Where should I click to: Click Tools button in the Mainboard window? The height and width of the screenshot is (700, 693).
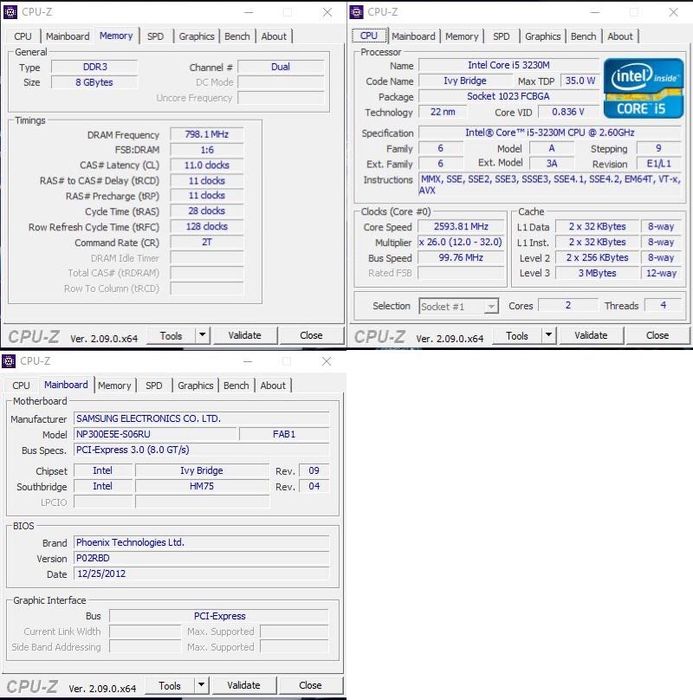click(170, 685)
